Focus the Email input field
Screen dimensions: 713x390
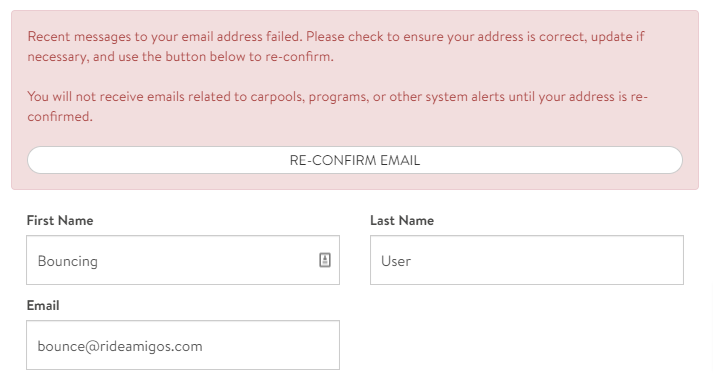183,345
